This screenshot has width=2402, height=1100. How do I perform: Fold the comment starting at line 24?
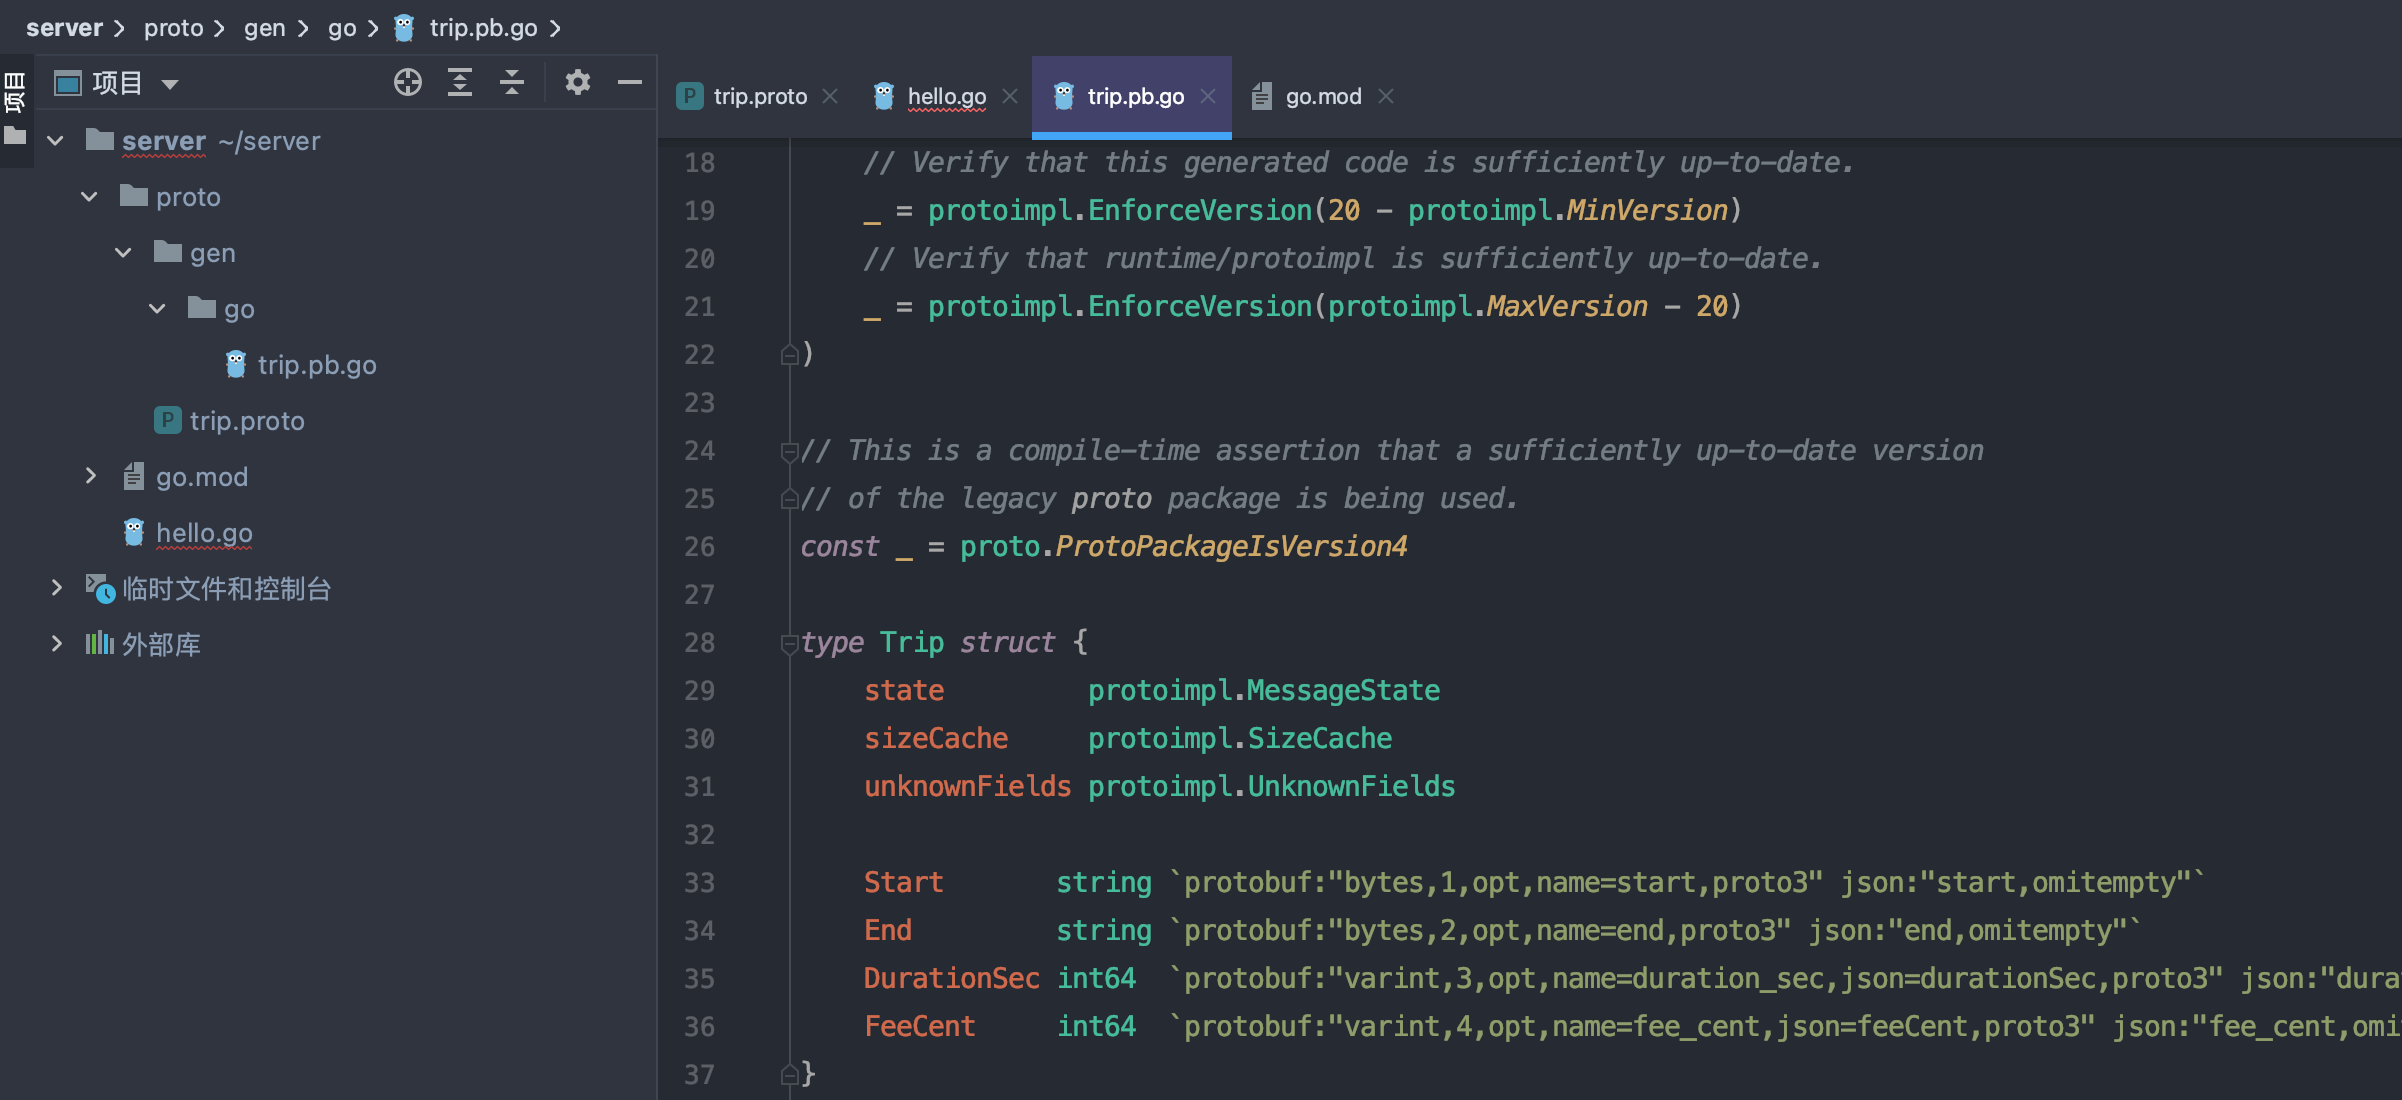point(789,451)
